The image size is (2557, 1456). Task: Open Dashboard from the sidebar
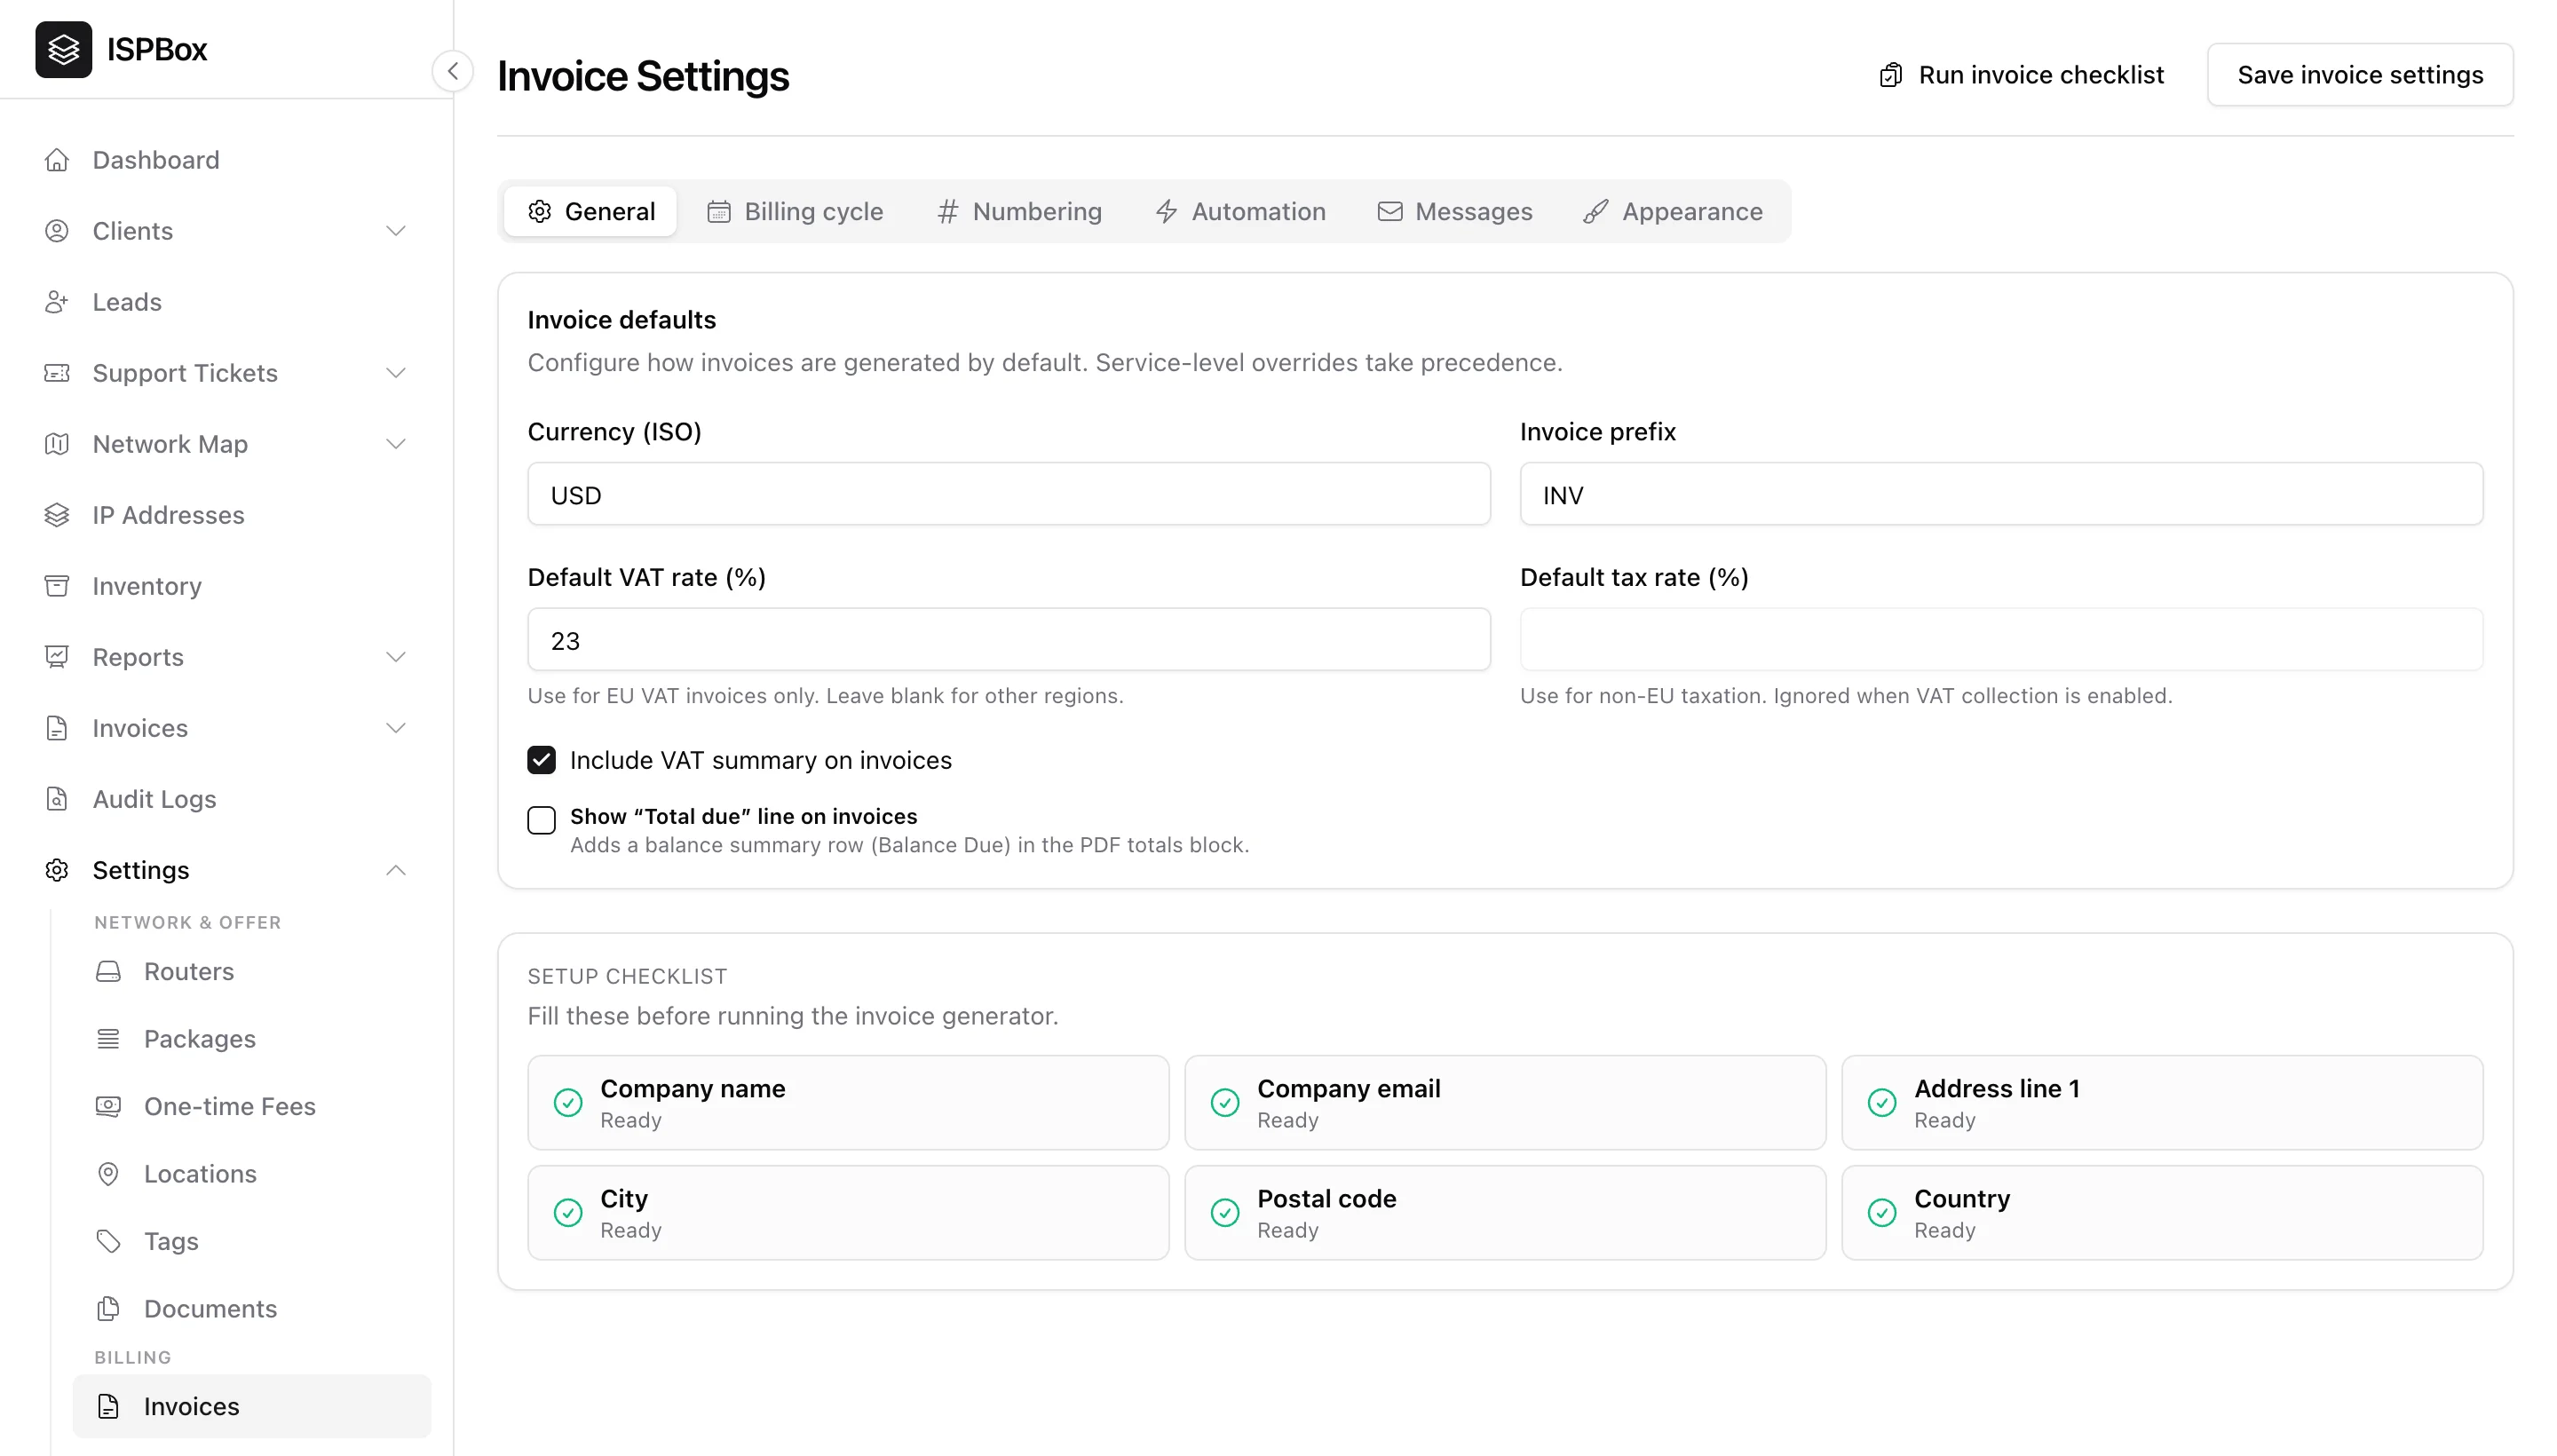[226, 160]
